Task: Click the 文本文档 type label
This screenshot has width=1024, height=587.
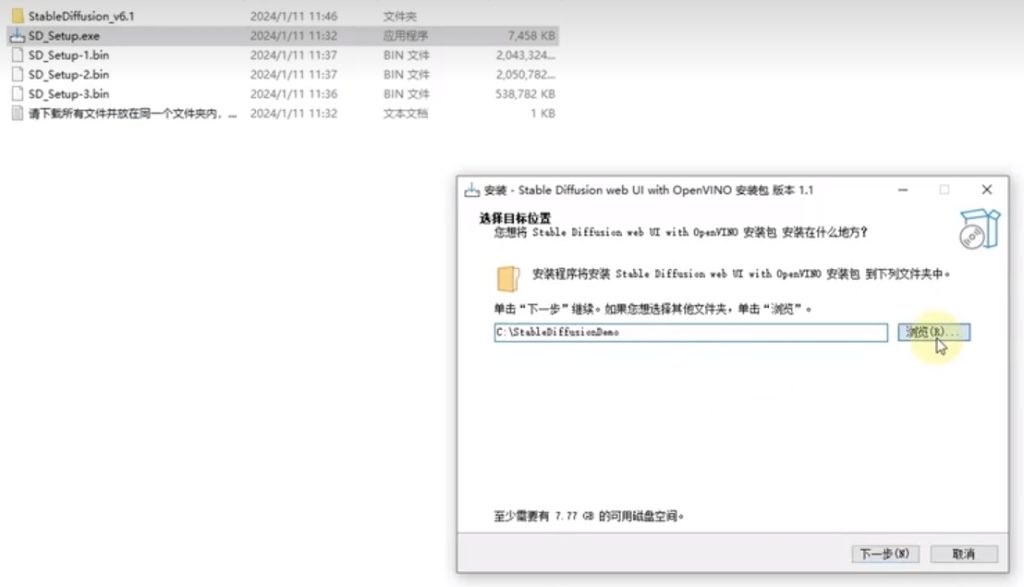Action: (406, 114)
